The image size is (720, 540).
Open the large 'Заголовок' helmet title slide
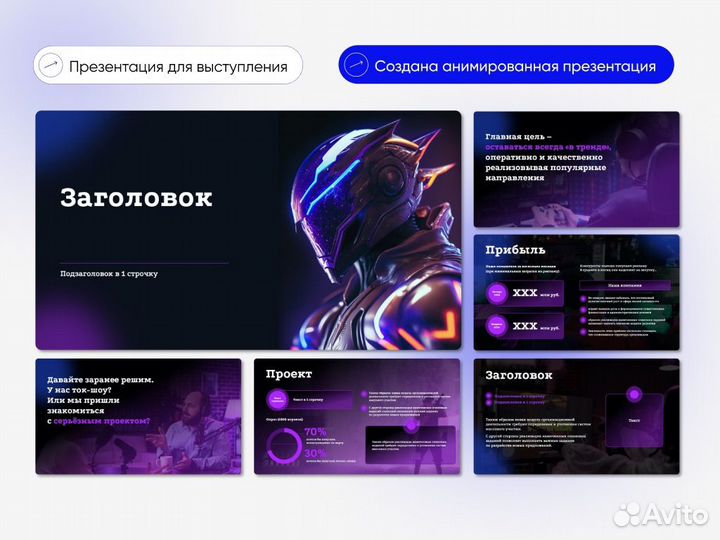[248, 230]
